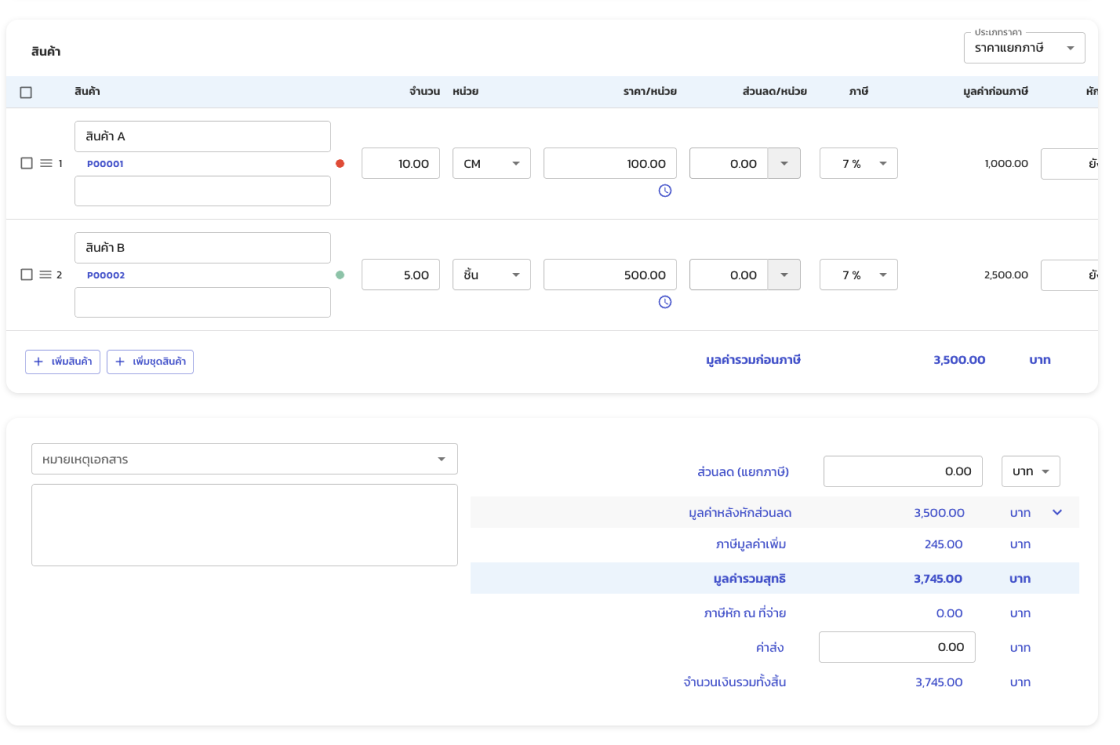
Task: Open หมายเหตุเอกสาร dropdown
Action: pyautogui.click(x=244, y=459)
